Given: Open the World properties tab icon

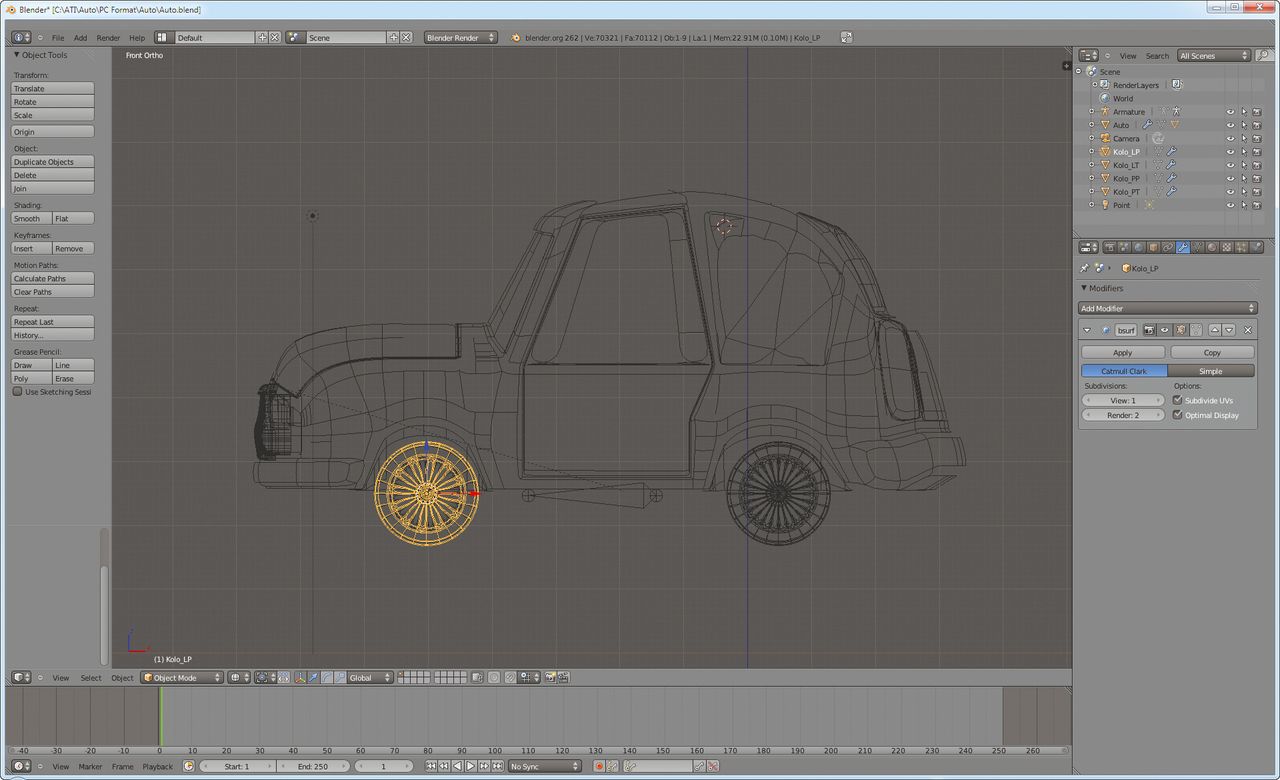Looking at the screenshot, I should [1139, 247].
